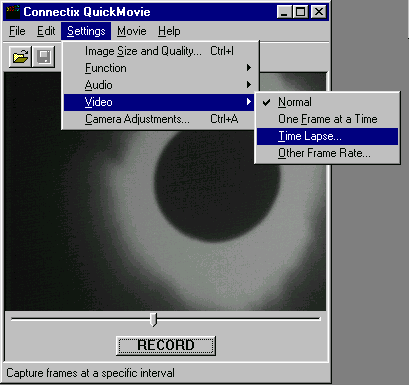Click the QuickMovie clapperboard title icon
The height and width of the screenshot is (385, 409).
tap(13, 12)
